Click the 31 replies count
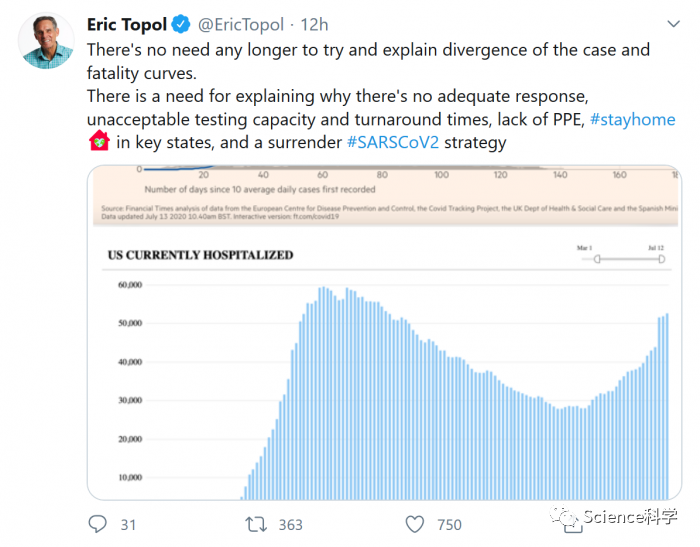700x547 pixels. (x=128, y=525)
